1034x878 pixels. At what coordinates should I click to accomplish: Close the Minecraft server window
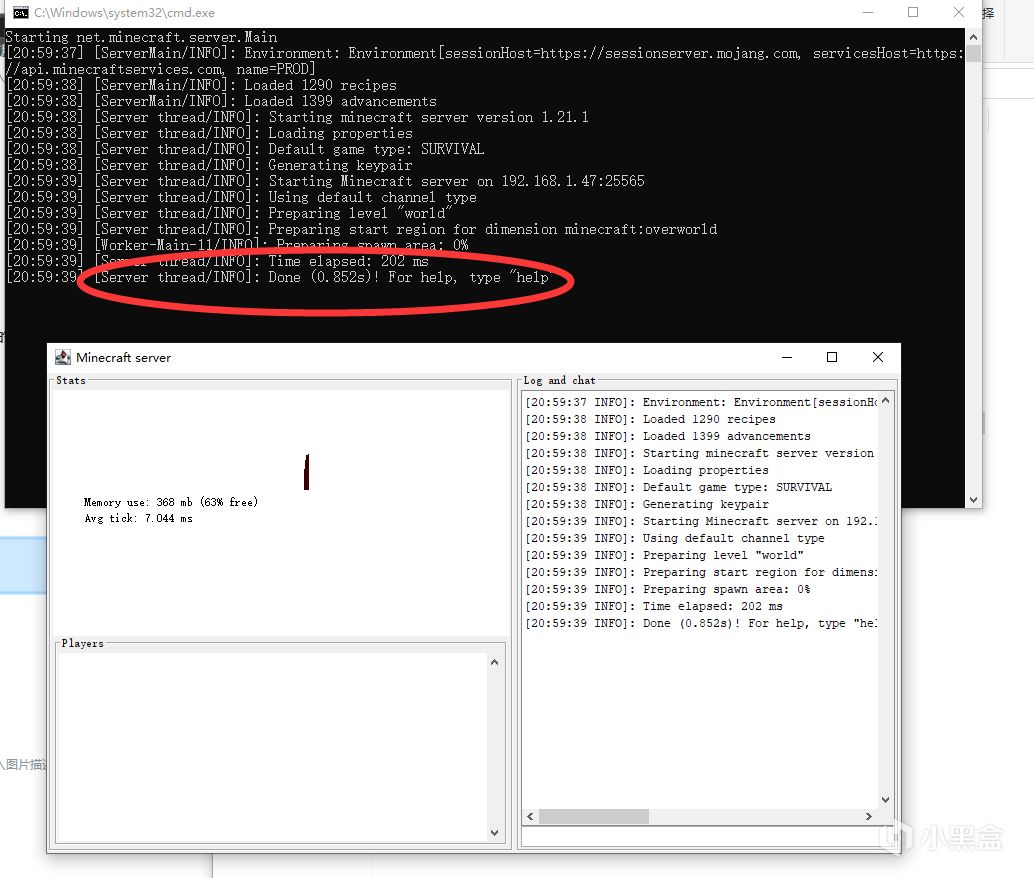tap(878, 357)
